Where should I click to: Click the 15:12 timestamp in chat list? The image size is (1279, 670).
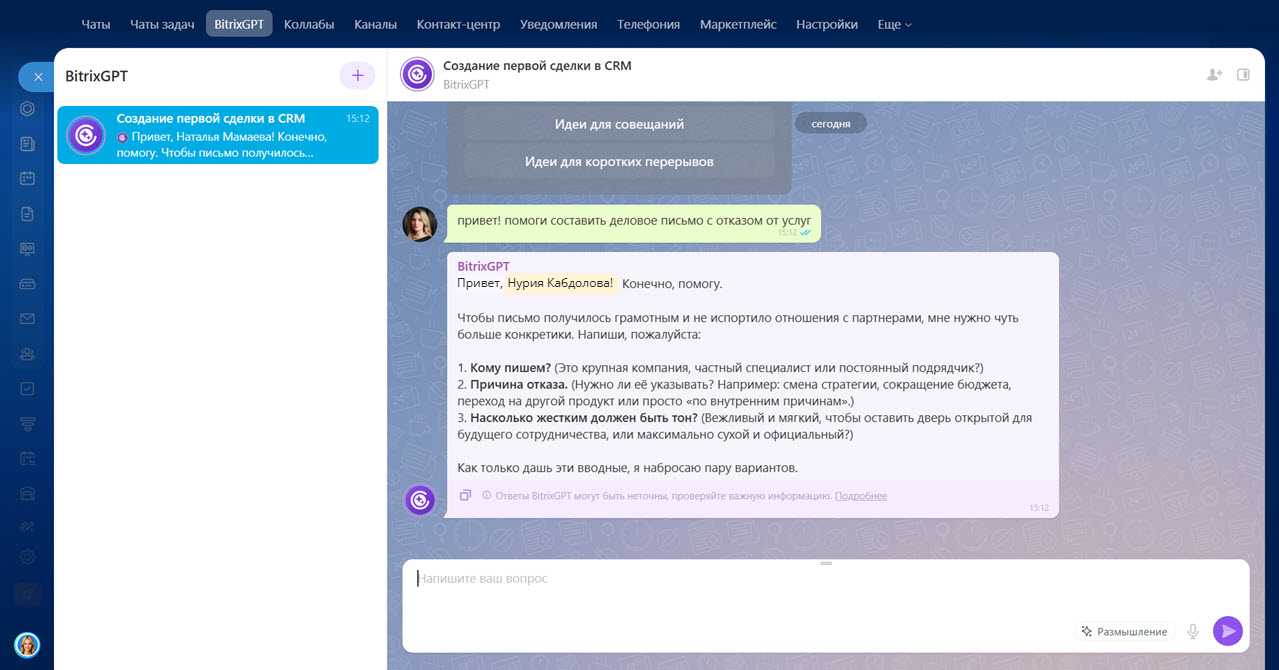click(x=358, y=118)
